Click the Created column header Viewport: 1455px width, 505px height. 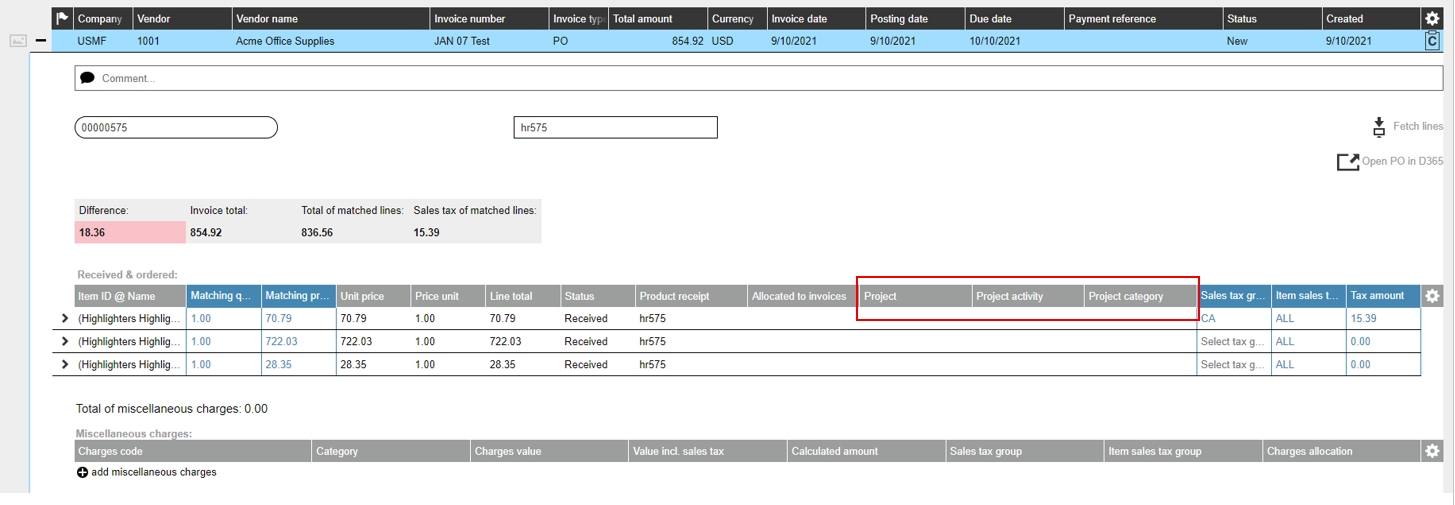click(x=1370, y=19)
